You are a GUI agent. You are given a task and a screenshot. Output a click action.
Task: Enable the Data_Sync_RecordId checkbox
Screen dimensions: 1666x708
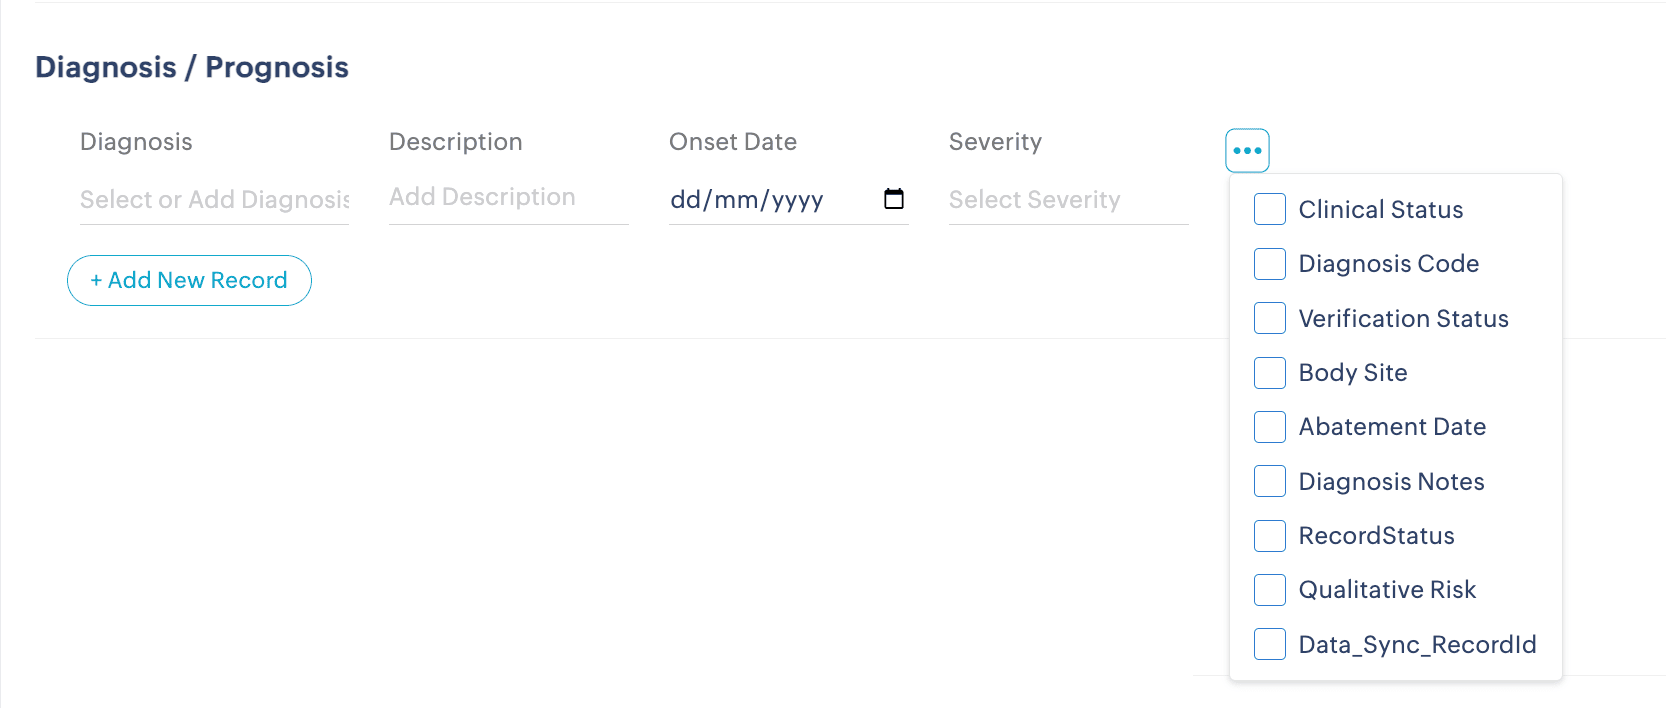pos(1270,644)
